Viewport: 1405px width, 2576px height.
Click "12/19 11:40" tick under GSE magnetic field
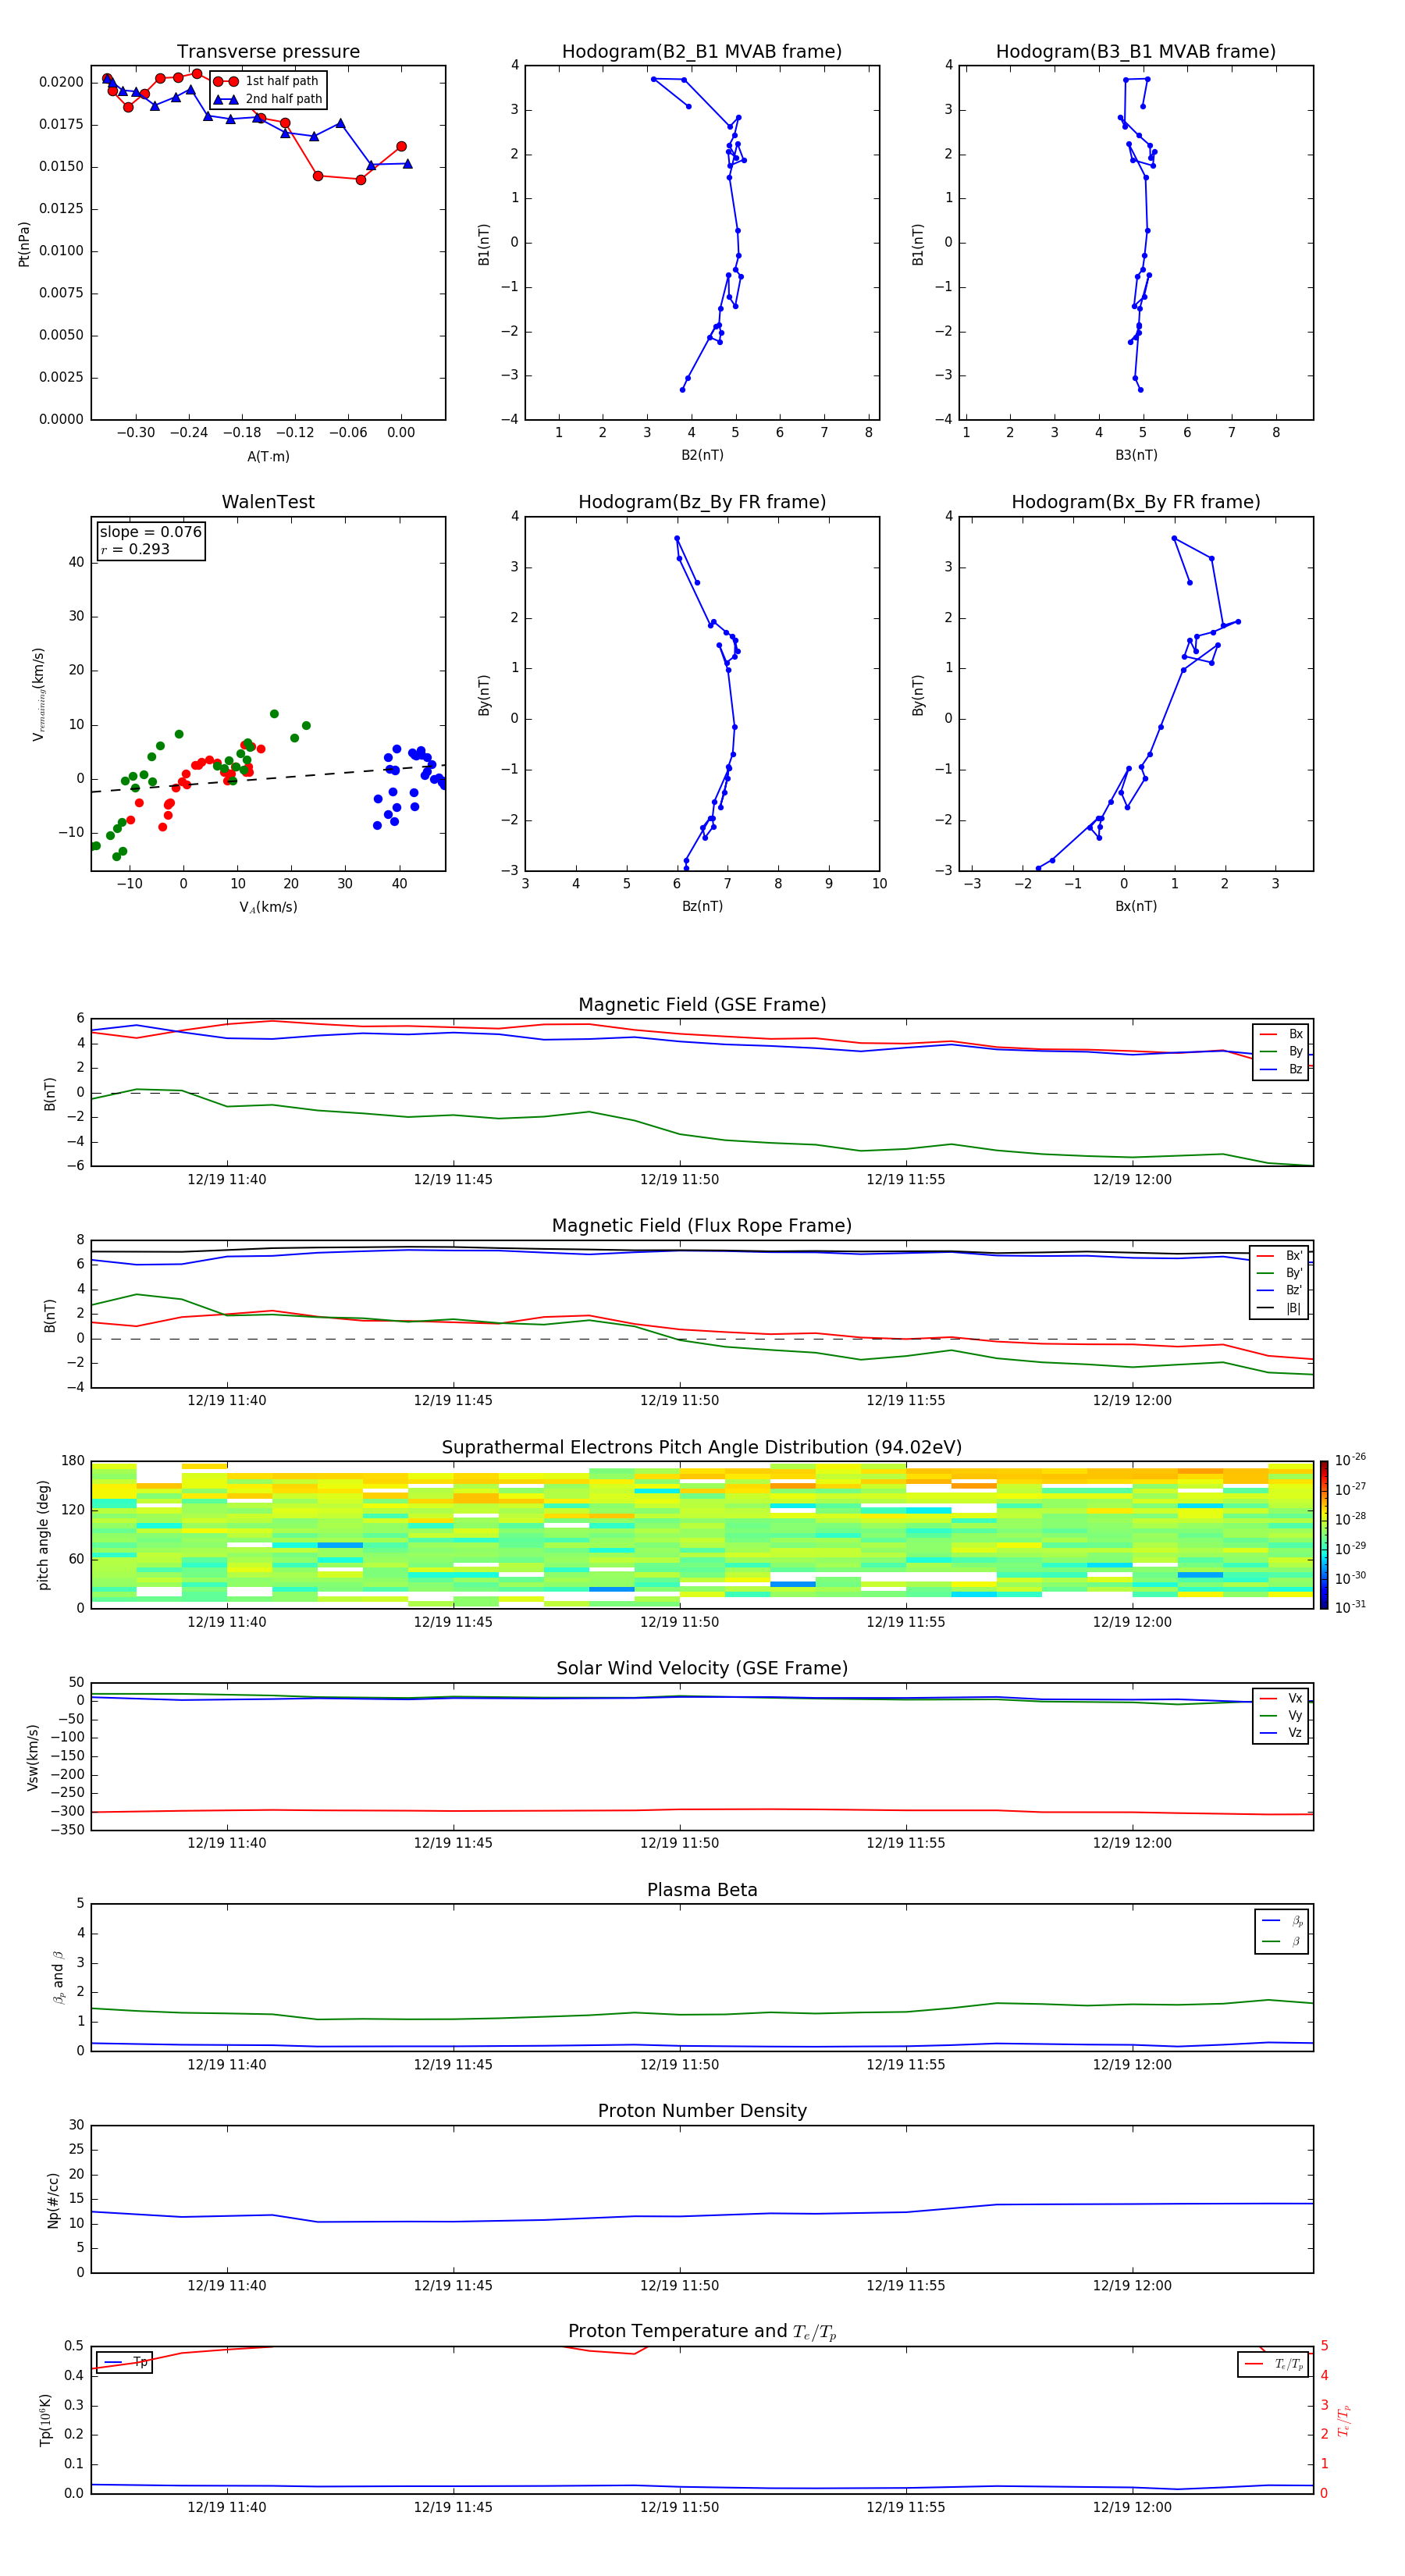click(x=227, y=1179)
